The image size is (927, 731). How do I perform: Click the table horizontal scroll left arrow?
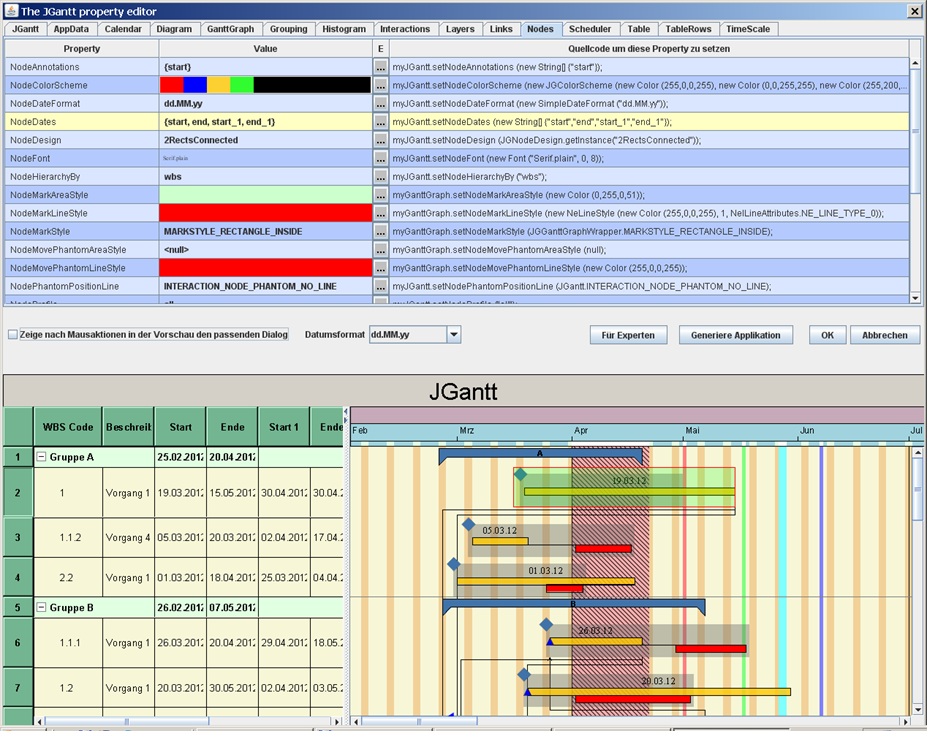(40, 722)
